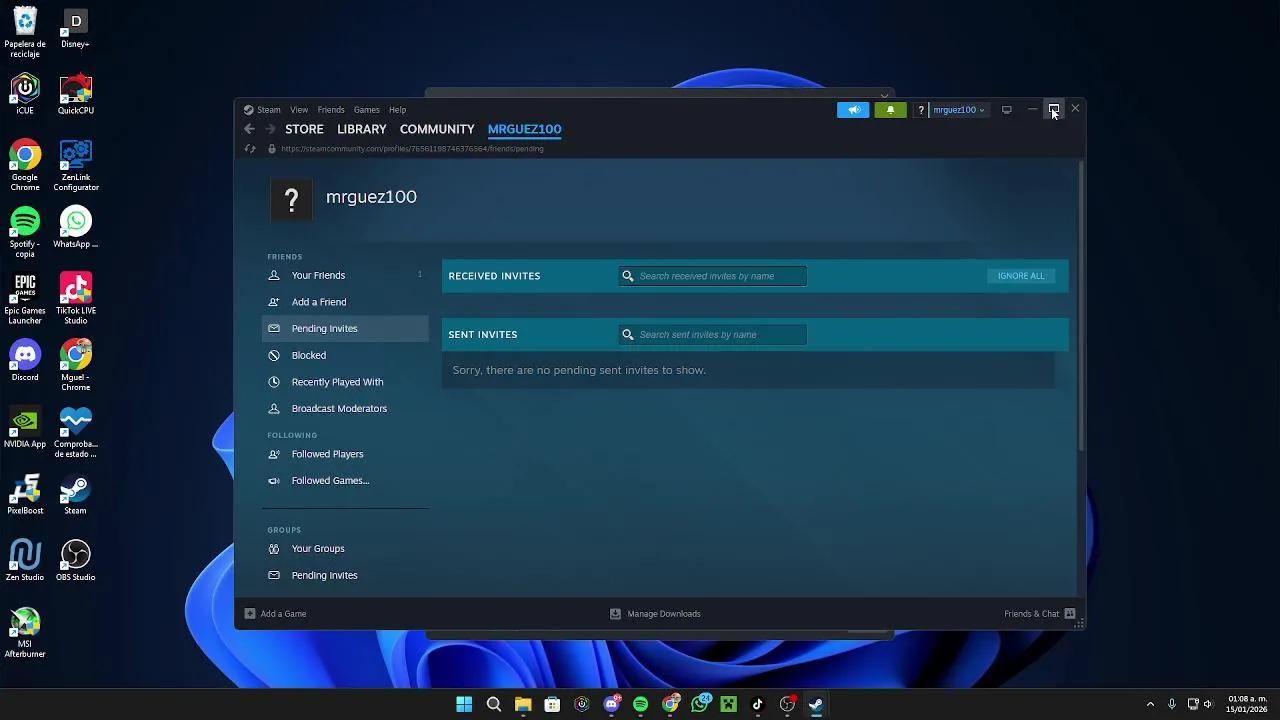Open Epic Games Launcher desktop shortcut
Viewport: 1280px width, 720px height.
coord(25,299)
